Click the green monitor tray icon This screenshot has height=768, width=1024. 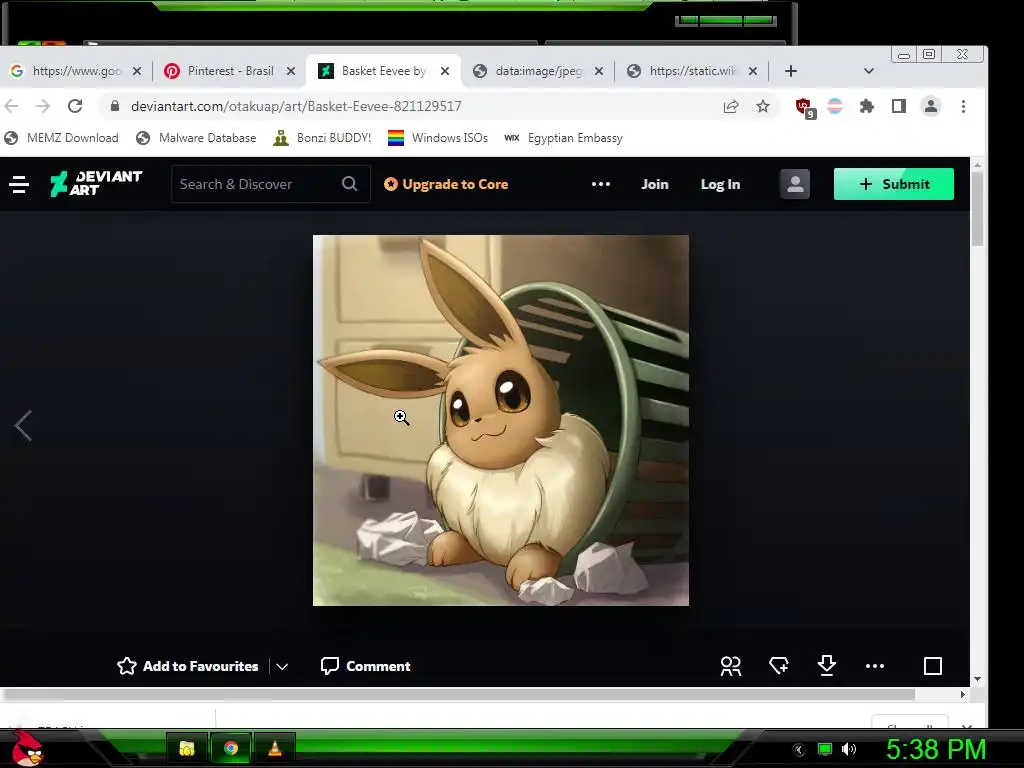(x=825, y=749)
